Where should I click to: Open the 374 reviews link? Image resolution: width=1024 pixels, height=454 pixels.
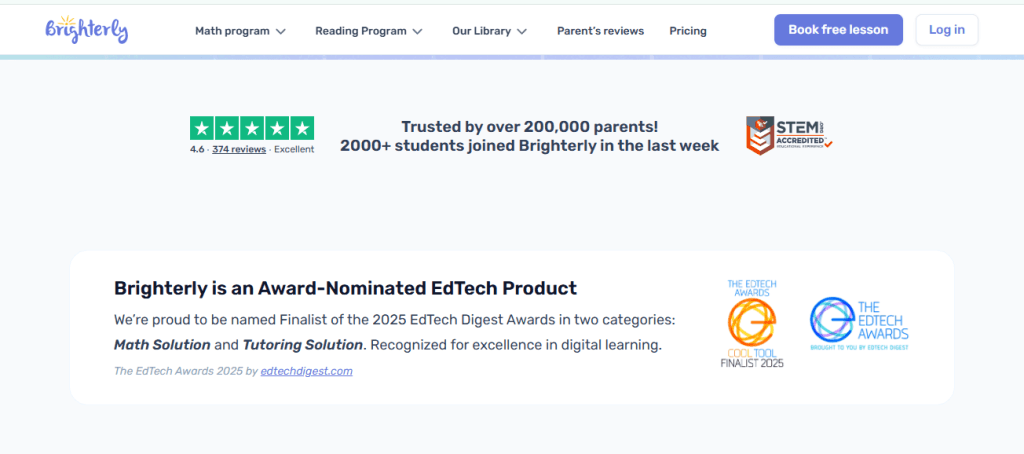(239, 149)
